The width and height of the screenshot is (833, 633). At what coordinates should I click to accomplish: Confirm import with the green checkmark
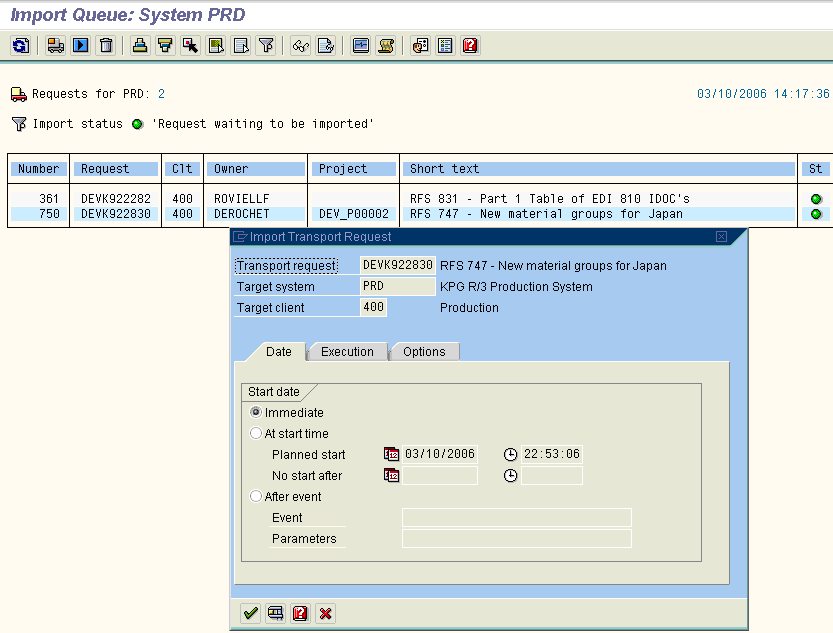click(251, 613)
